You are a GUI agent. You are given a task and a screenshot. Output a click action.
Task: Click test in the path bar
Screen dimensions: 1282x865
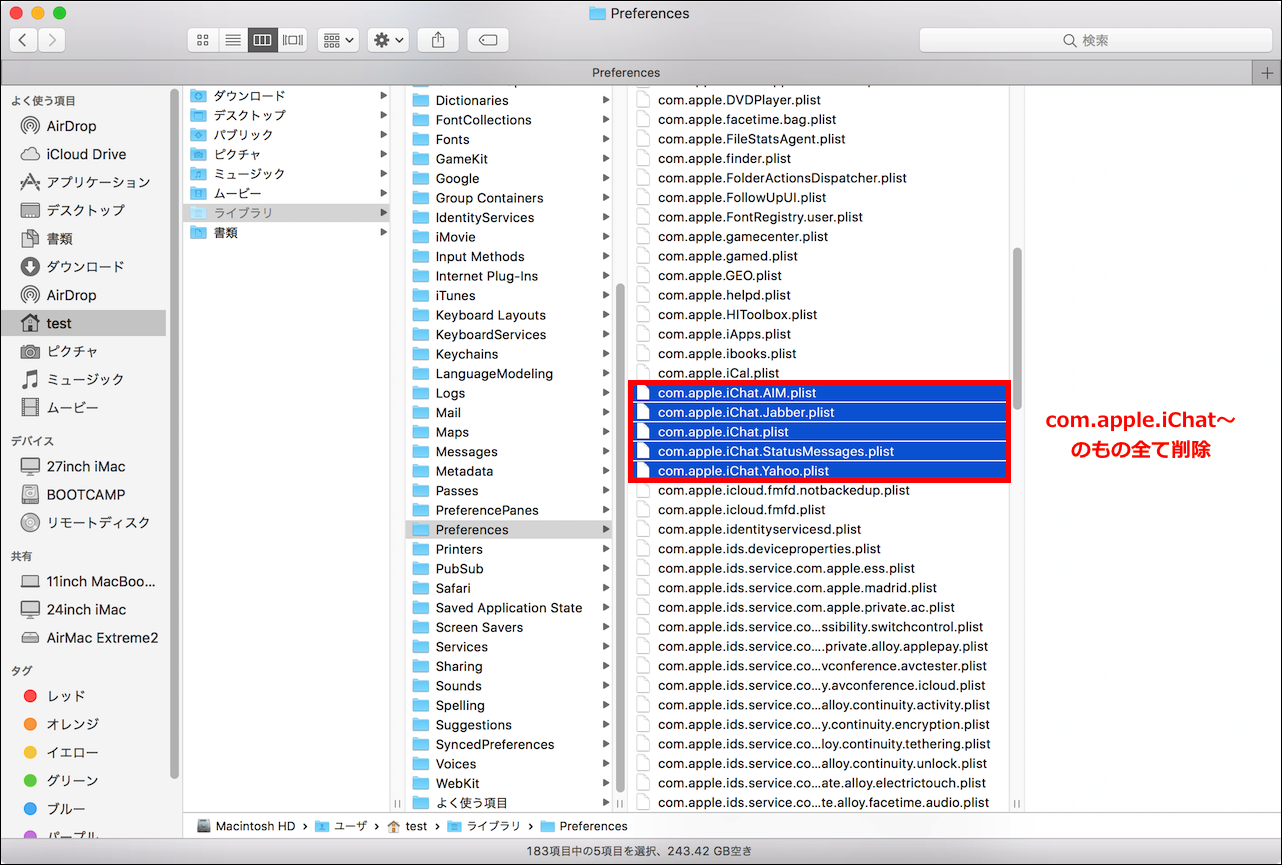[407, 826]
